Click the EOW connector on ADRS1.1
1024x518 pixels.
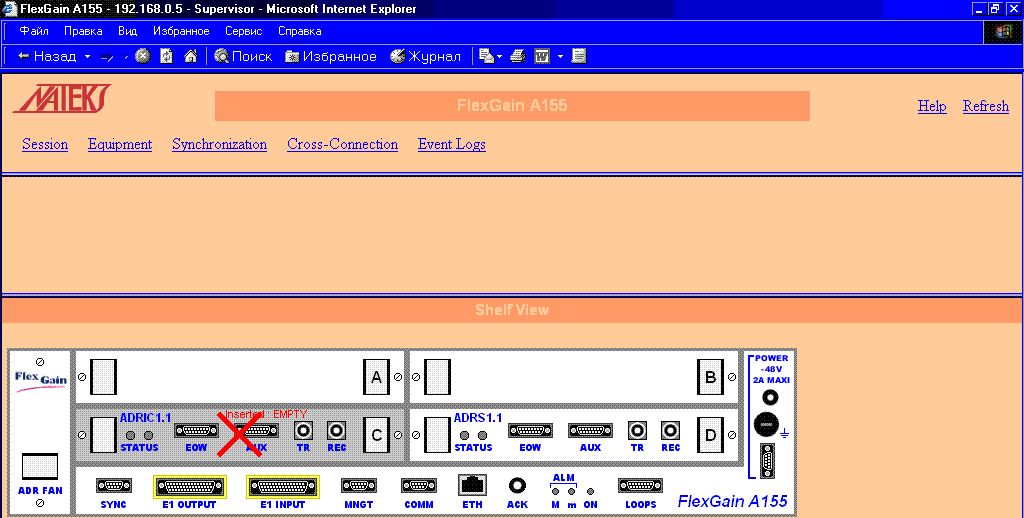point(530,430)
